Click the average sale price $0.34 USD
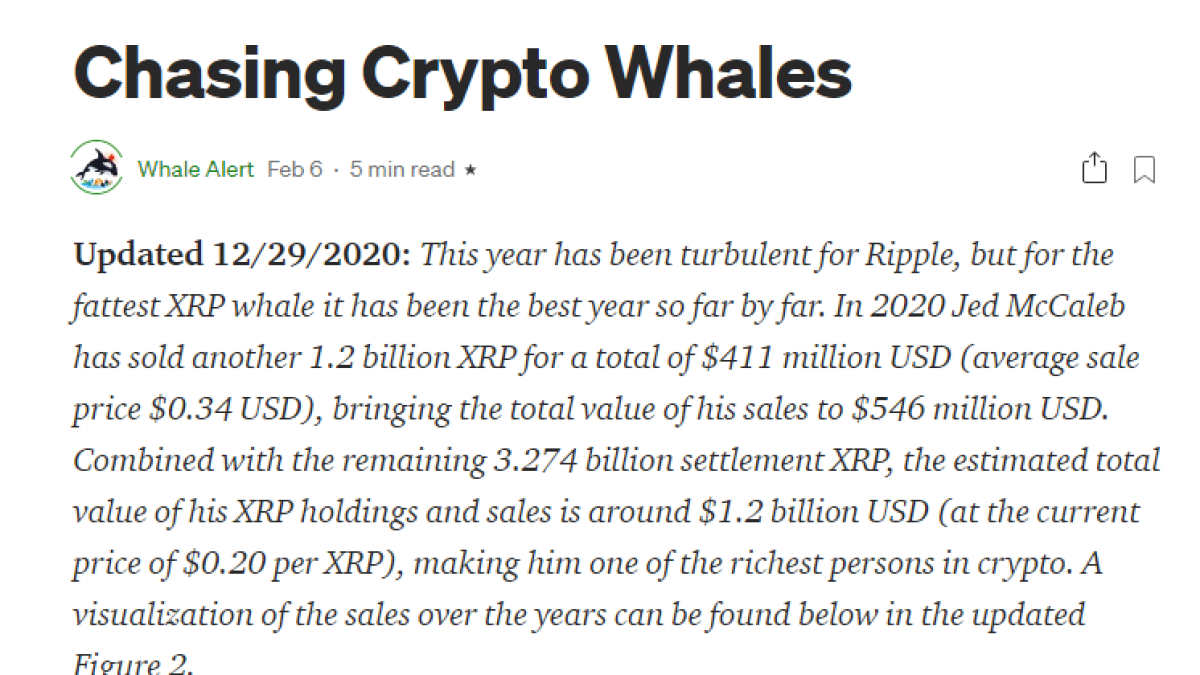The height and width of the screenshot is (675, 1200). [x=200, y=409]
